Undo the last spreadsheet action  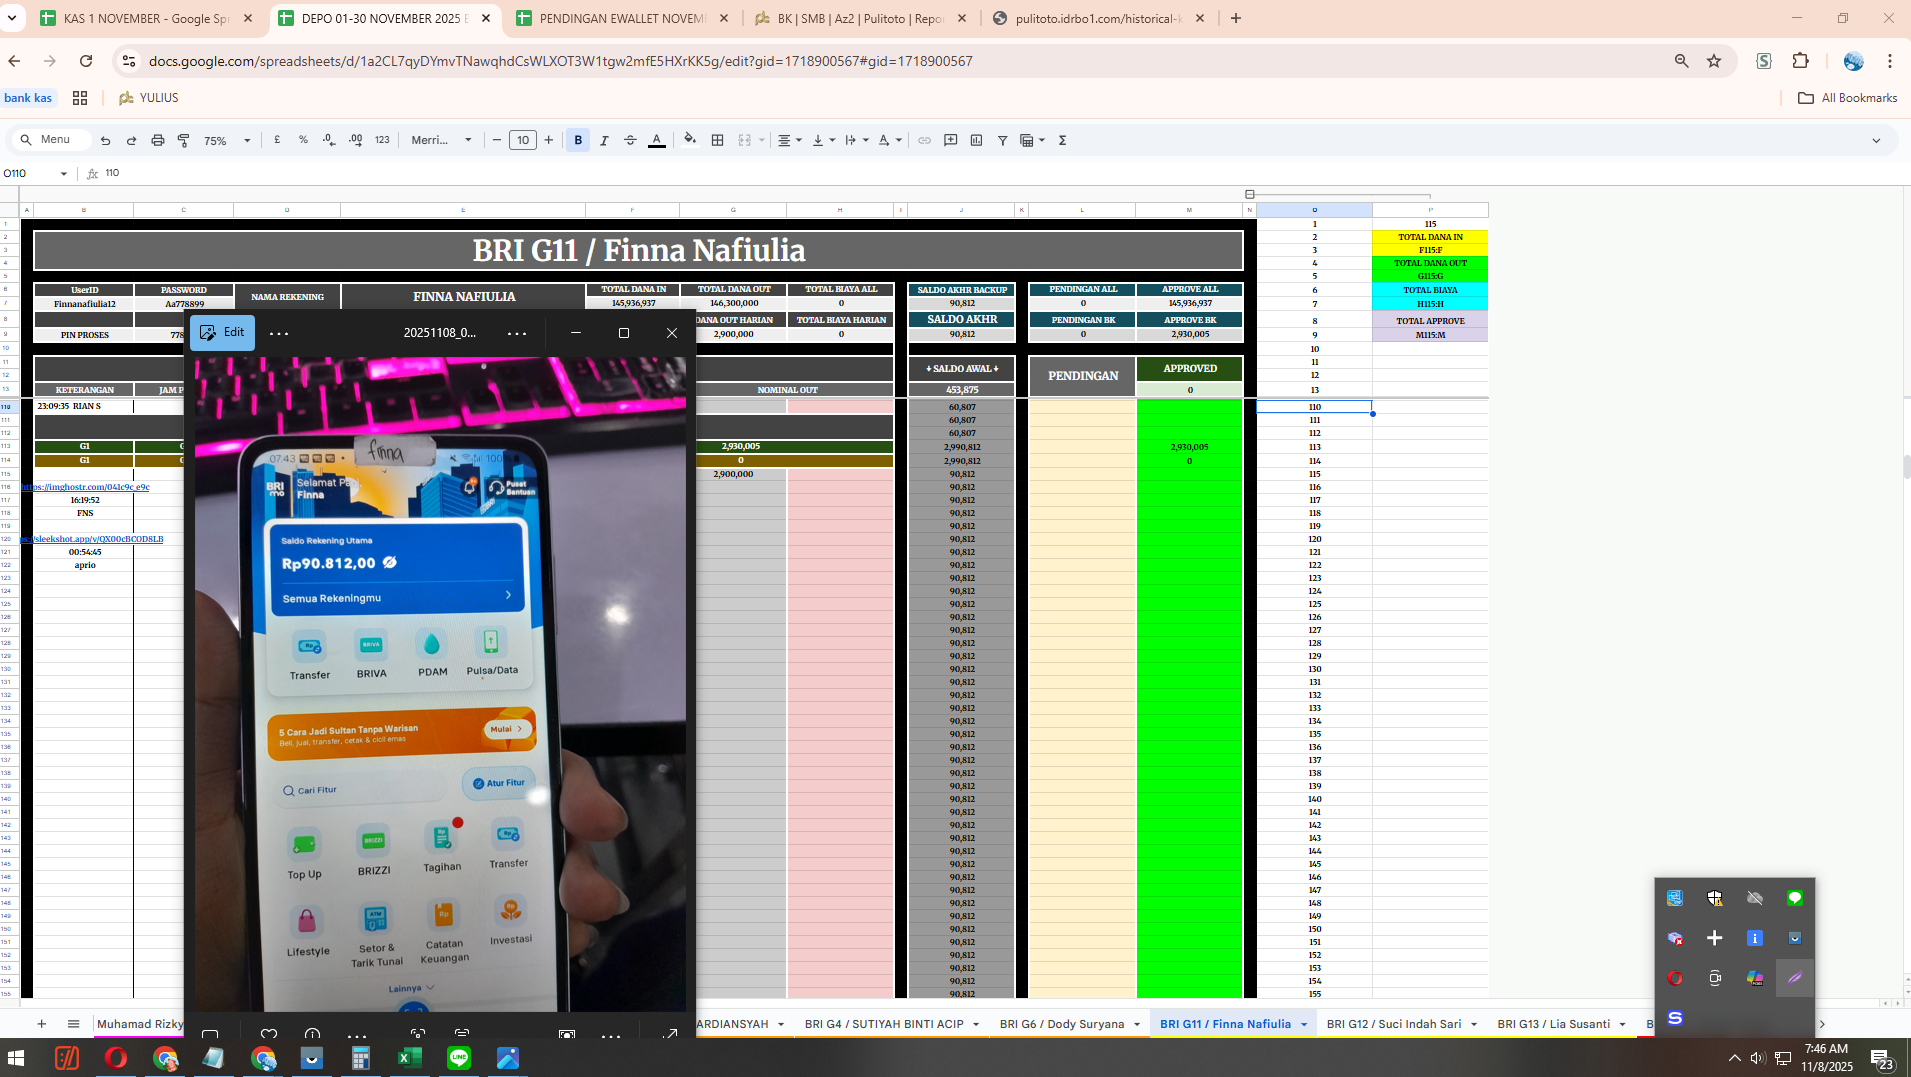click(x=105, y=140)
